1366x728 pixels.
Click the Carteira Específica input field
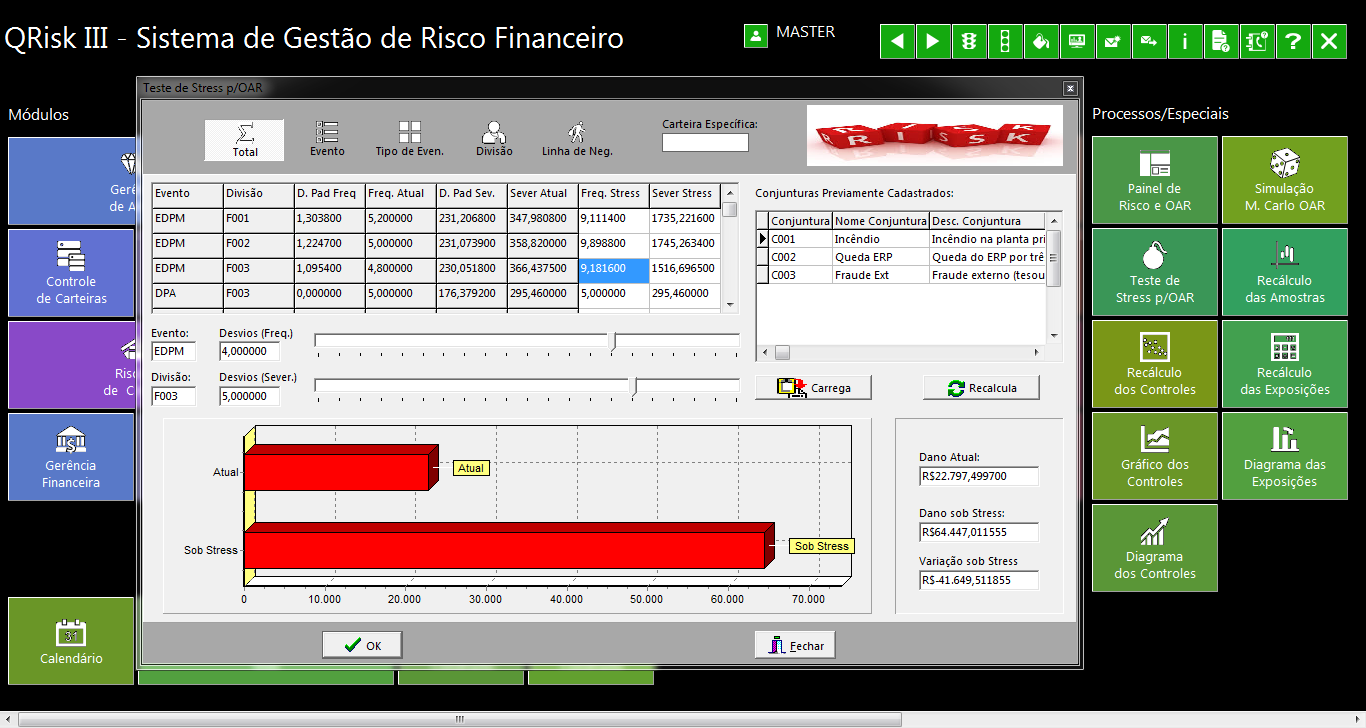pos(705,143)
